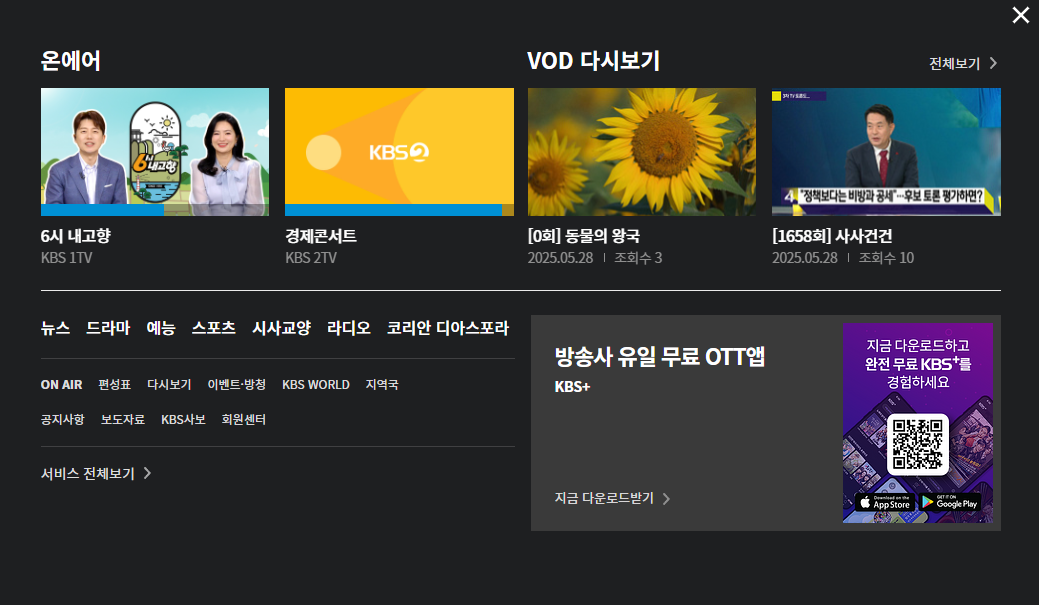
Task: Click the VOD 다시보기 section heading
Action: pos(594,61)
